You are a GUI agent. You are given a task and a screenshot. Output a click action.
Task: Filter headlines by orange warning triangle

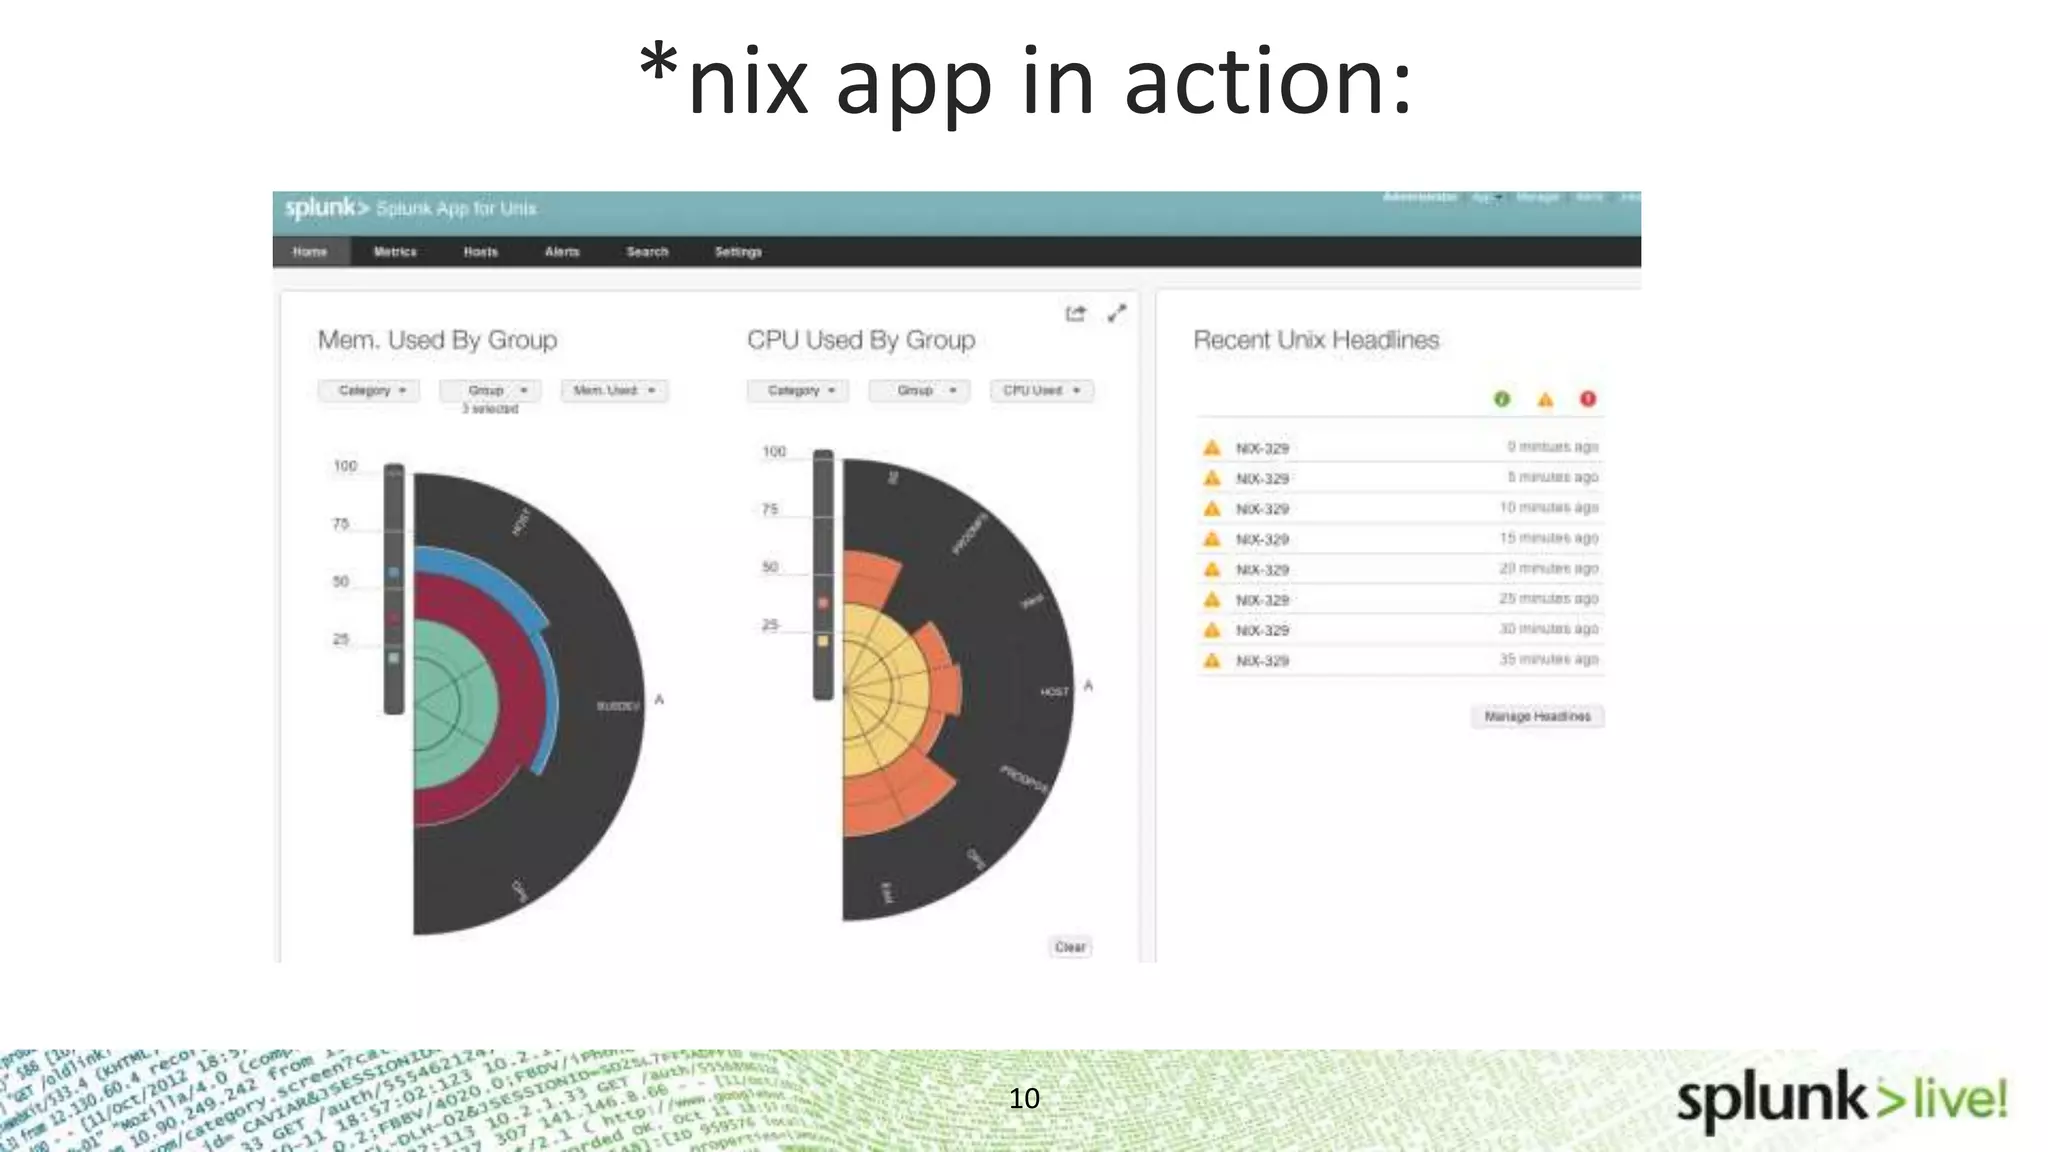tap(1545, 400)
